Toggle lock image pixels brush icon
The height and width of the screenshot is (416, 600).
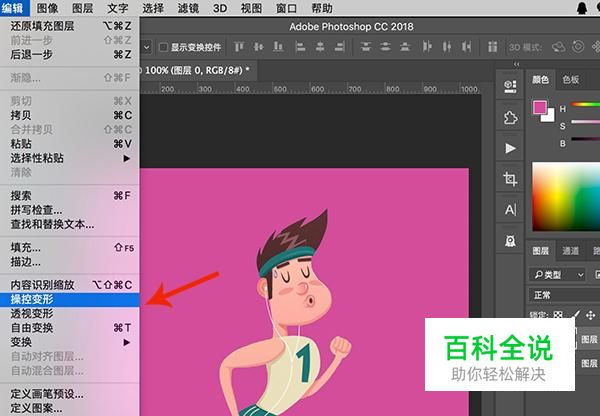576,315
